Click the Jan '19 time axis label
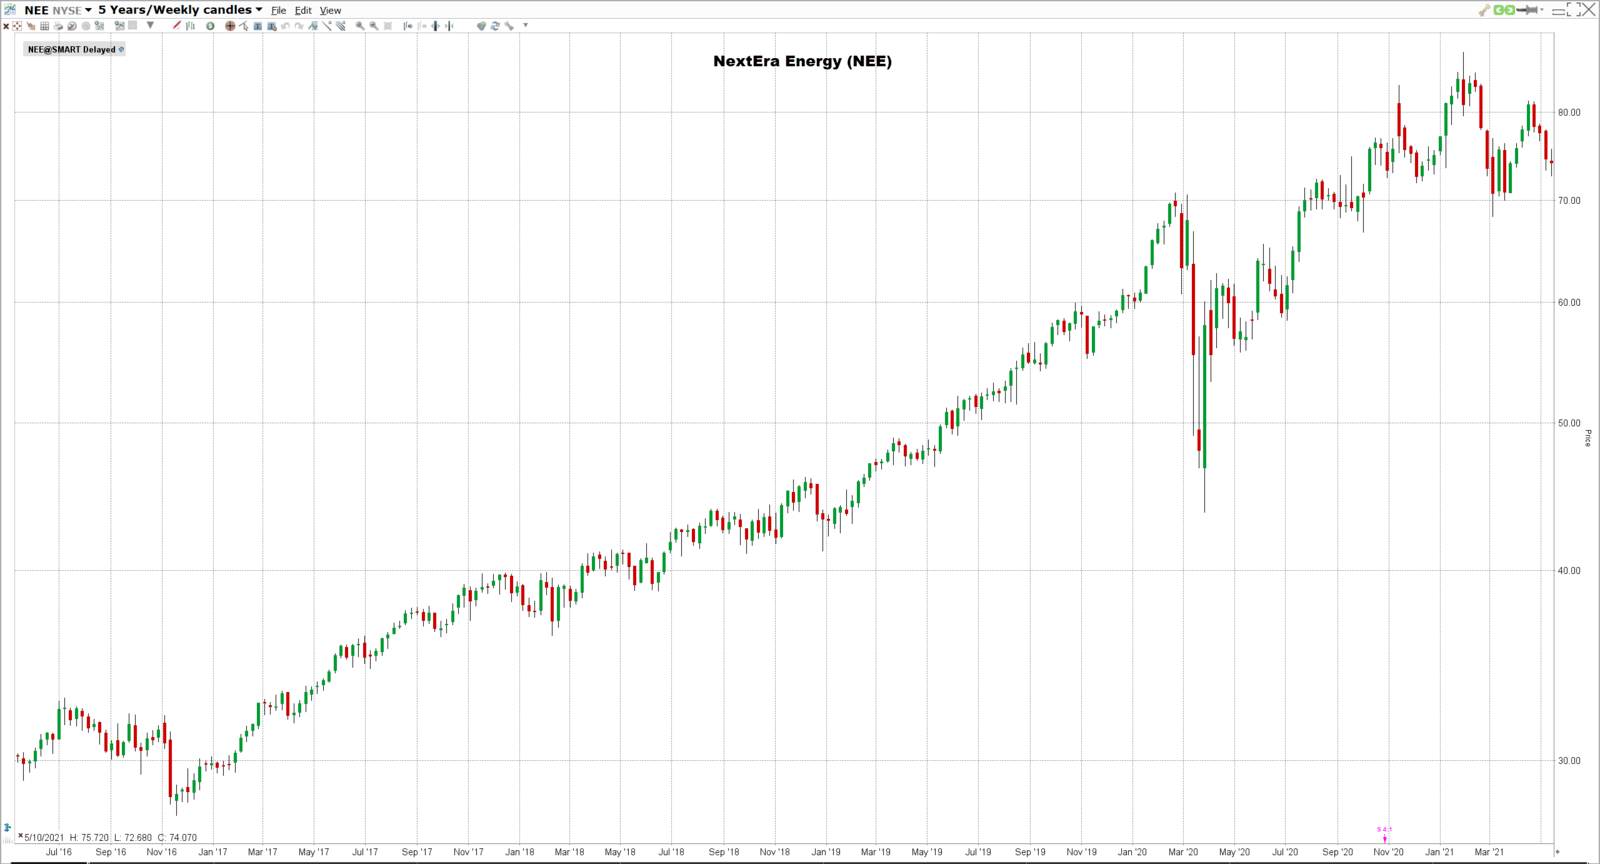 (826, 852)
